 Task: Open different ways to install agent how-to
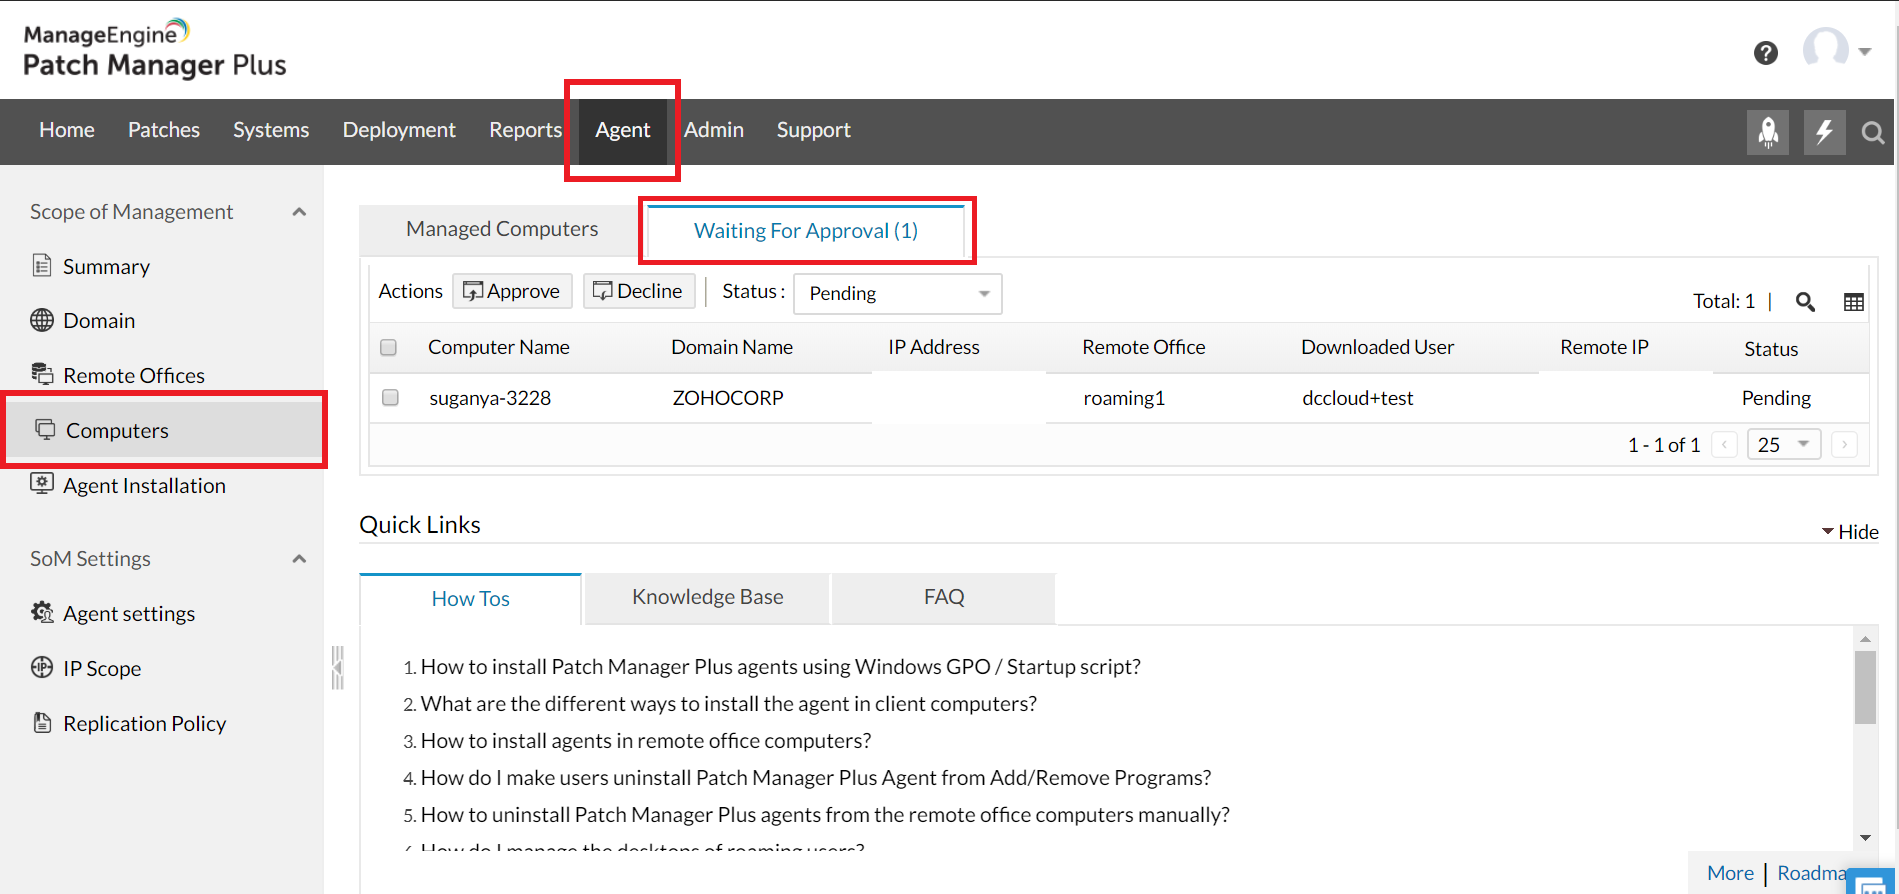click(729, 704)
